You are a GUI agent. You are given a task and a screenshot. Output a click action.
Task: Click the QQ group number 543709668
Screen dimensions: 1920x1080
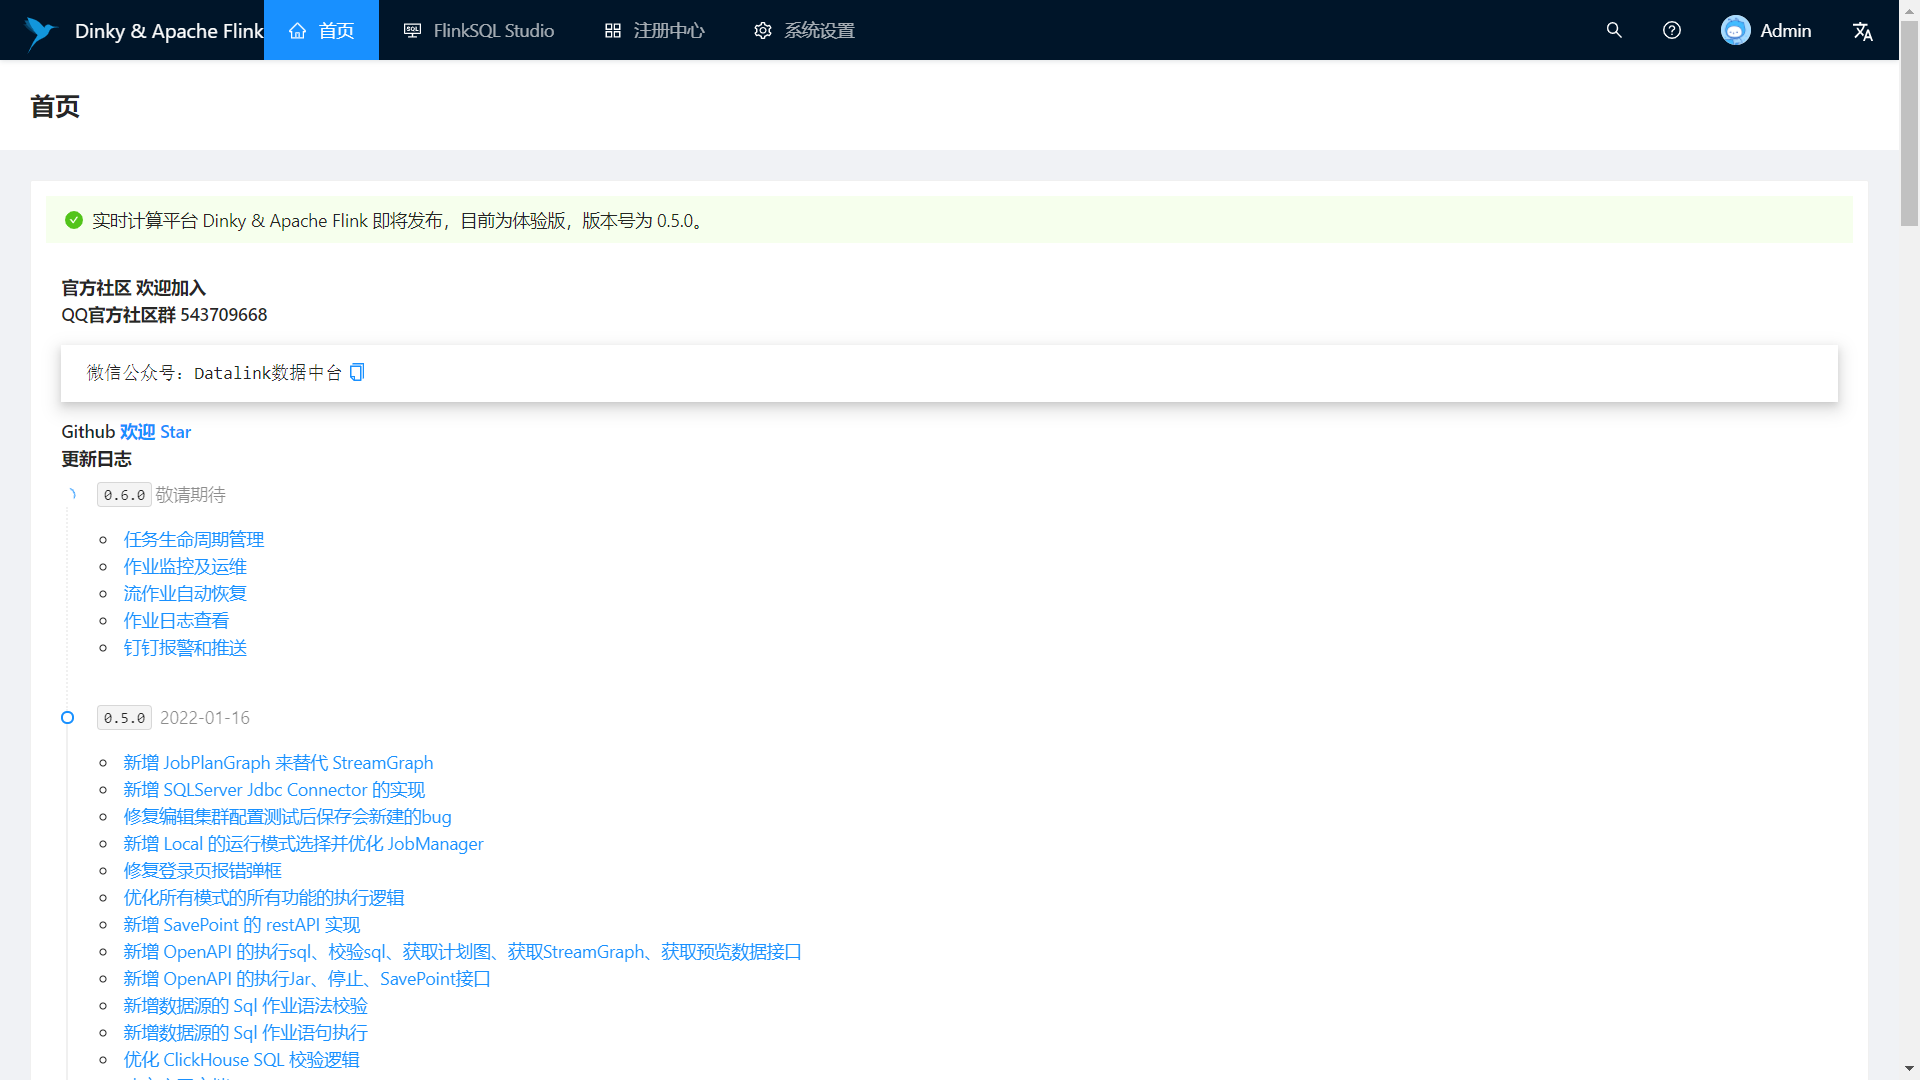coord(224,314)
